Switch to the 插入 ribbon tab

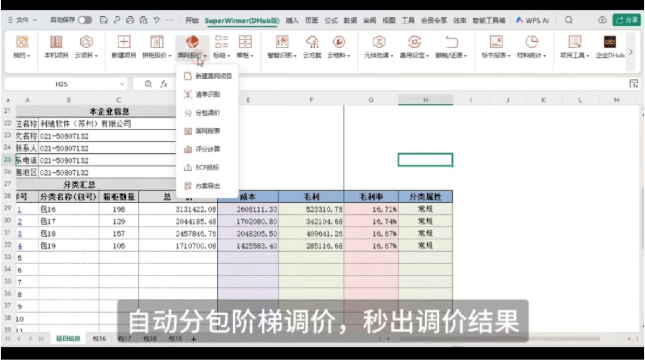click(x=292, y=20)
